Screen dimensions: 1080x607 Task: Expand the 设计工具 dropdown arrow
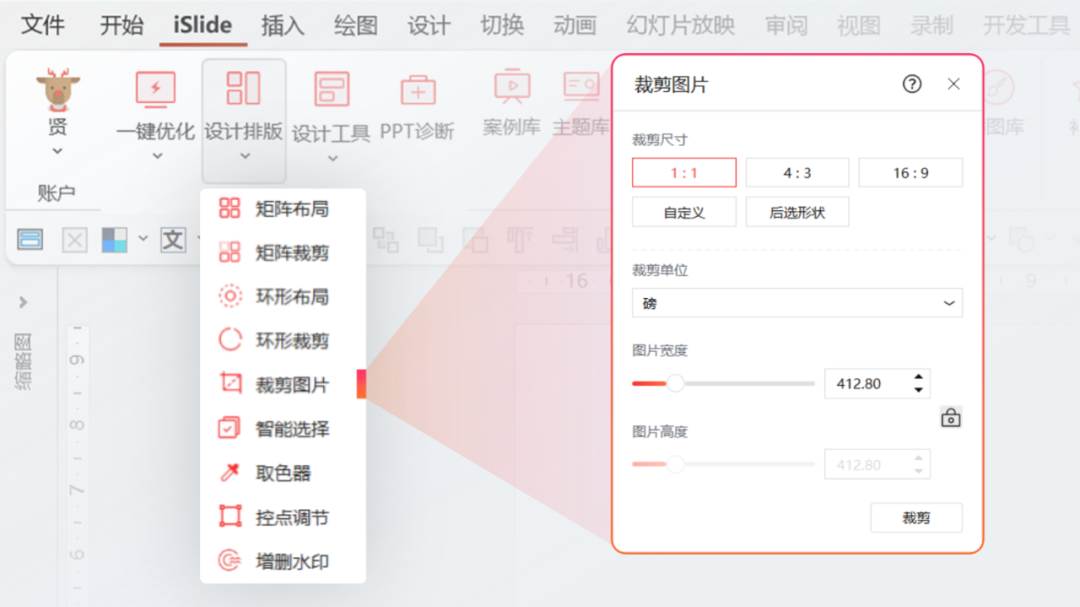(333, 158)
